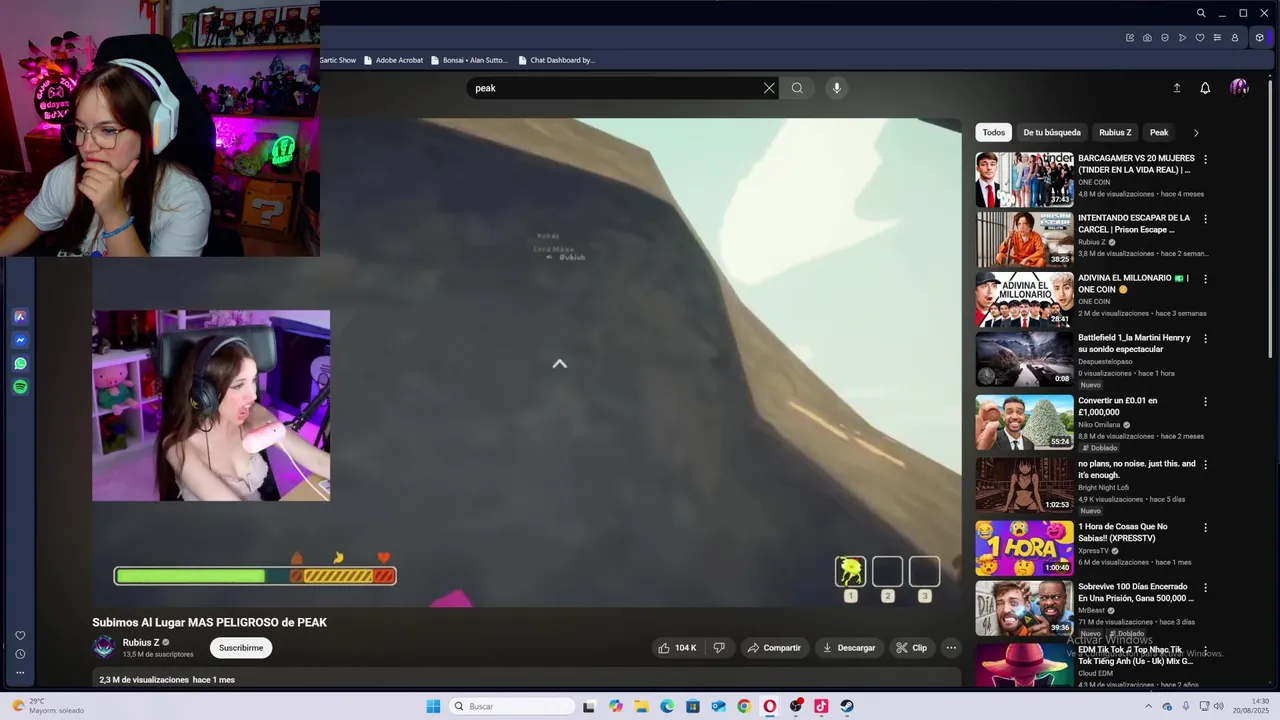Clear the YouTube search box text
The image size is (1280, 720).
[769, 88]
